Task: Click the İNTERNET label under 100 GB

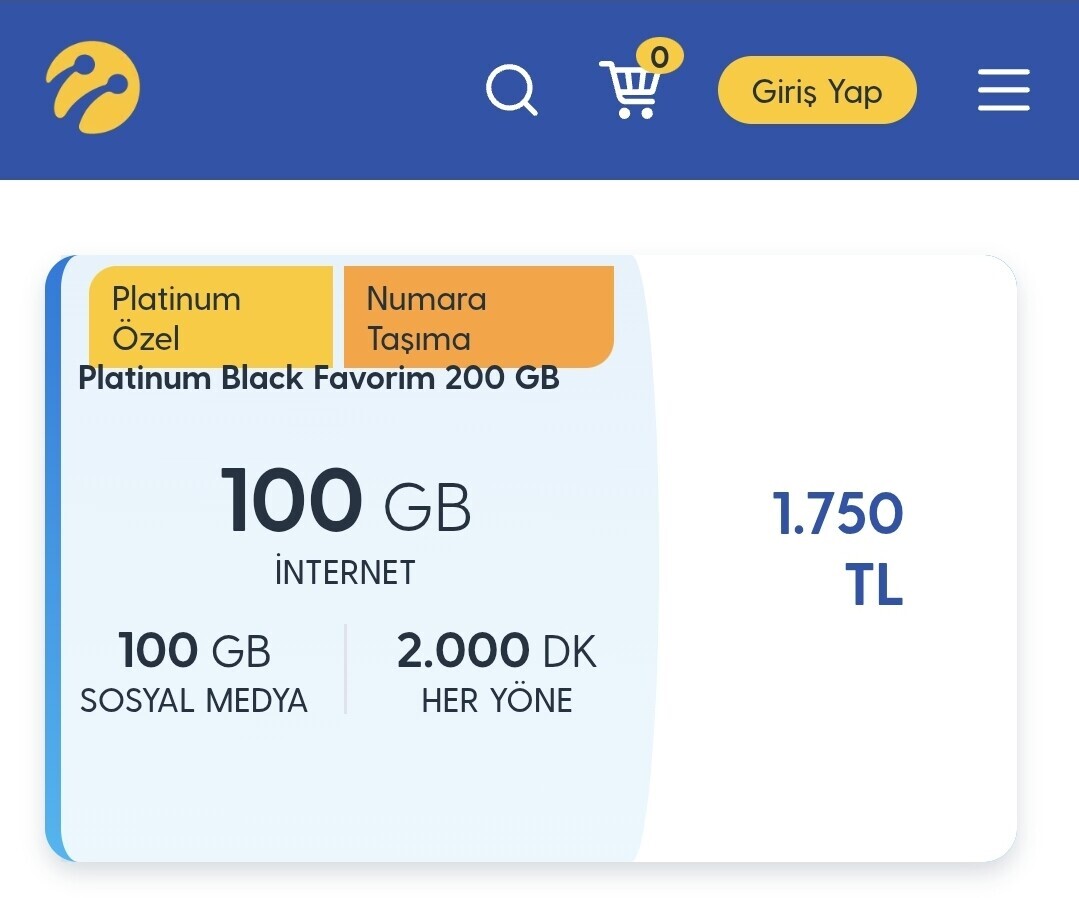Action: [345, 572]
